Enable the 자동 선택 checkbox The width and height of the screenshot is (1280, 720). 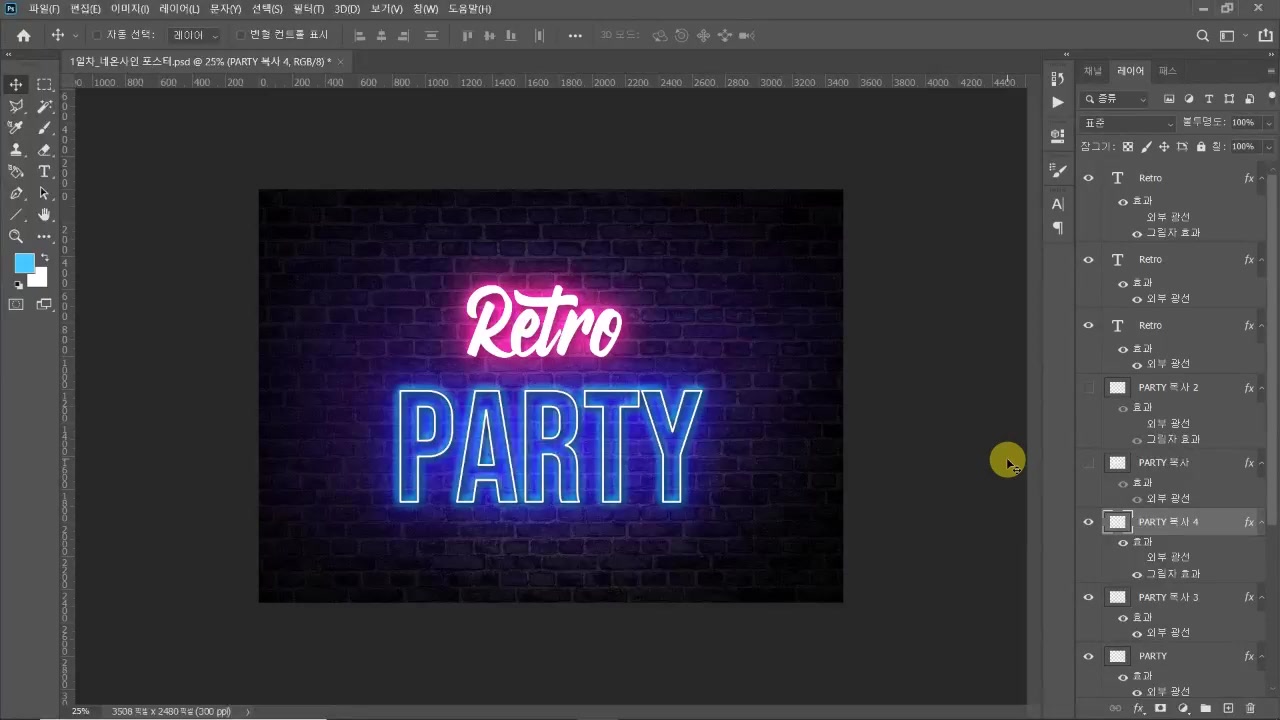97,35
